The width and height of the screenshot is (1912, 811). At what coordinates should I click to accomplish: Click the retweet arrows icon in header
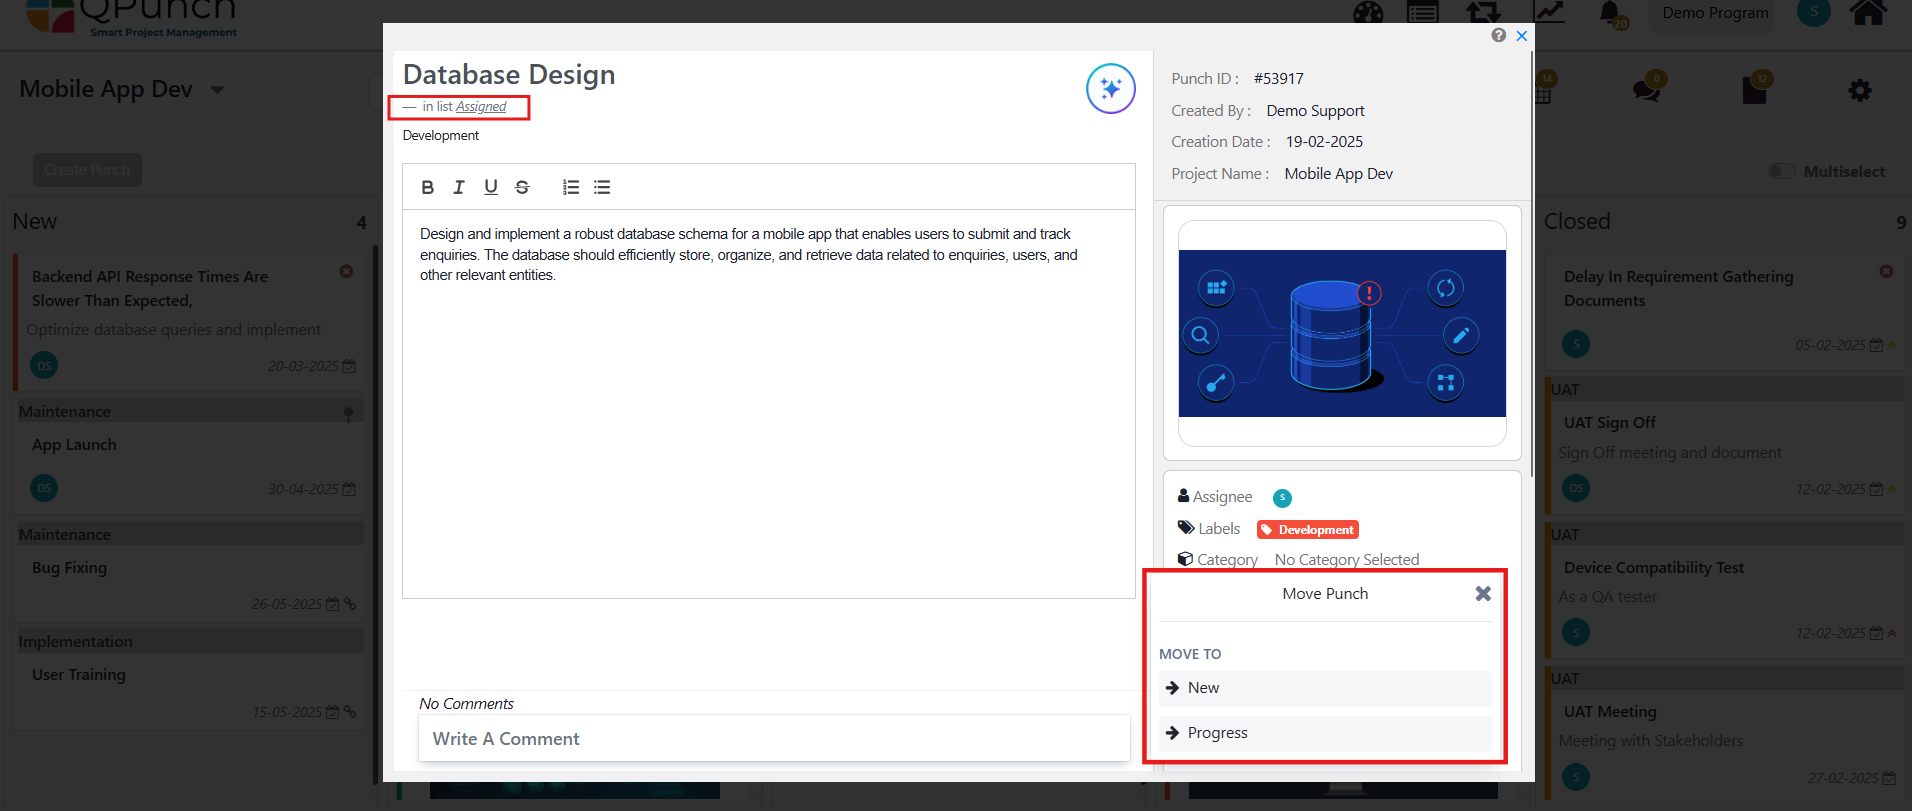click(x=1483, y=13)
